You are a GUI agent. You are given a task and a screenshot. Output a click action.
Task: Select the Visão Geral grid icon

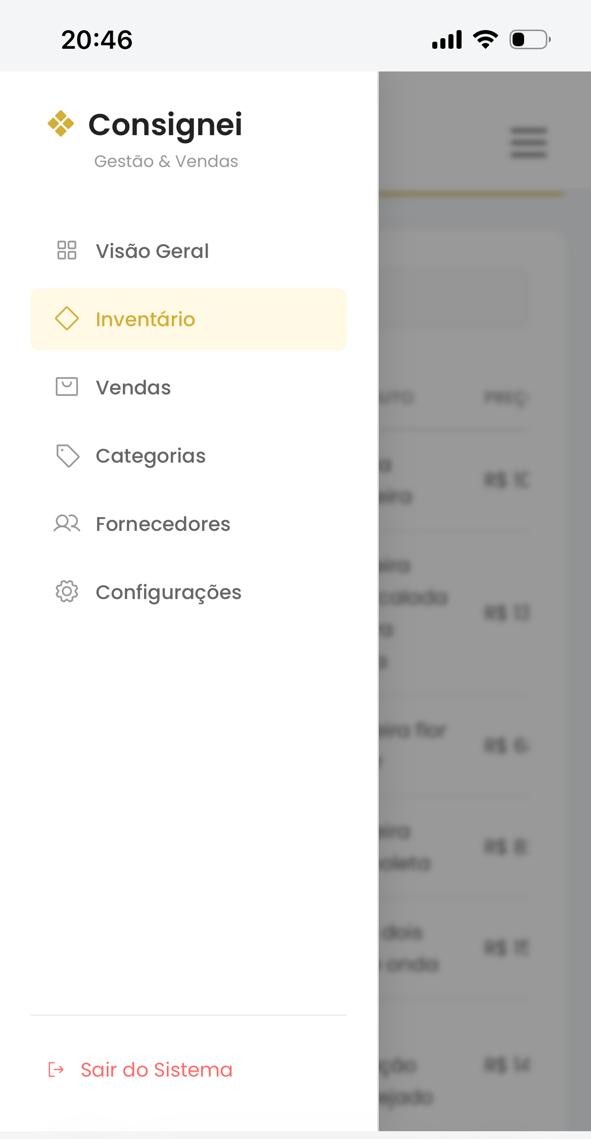coord(66,250)
